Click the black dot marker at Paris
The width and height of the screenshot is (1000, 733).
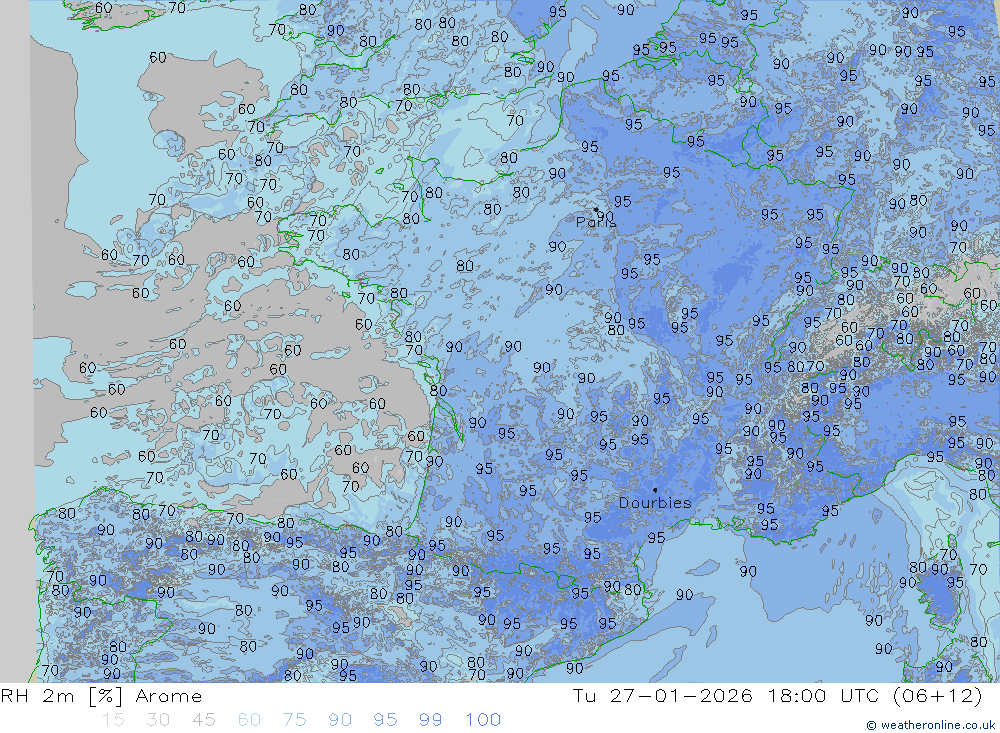596,209
